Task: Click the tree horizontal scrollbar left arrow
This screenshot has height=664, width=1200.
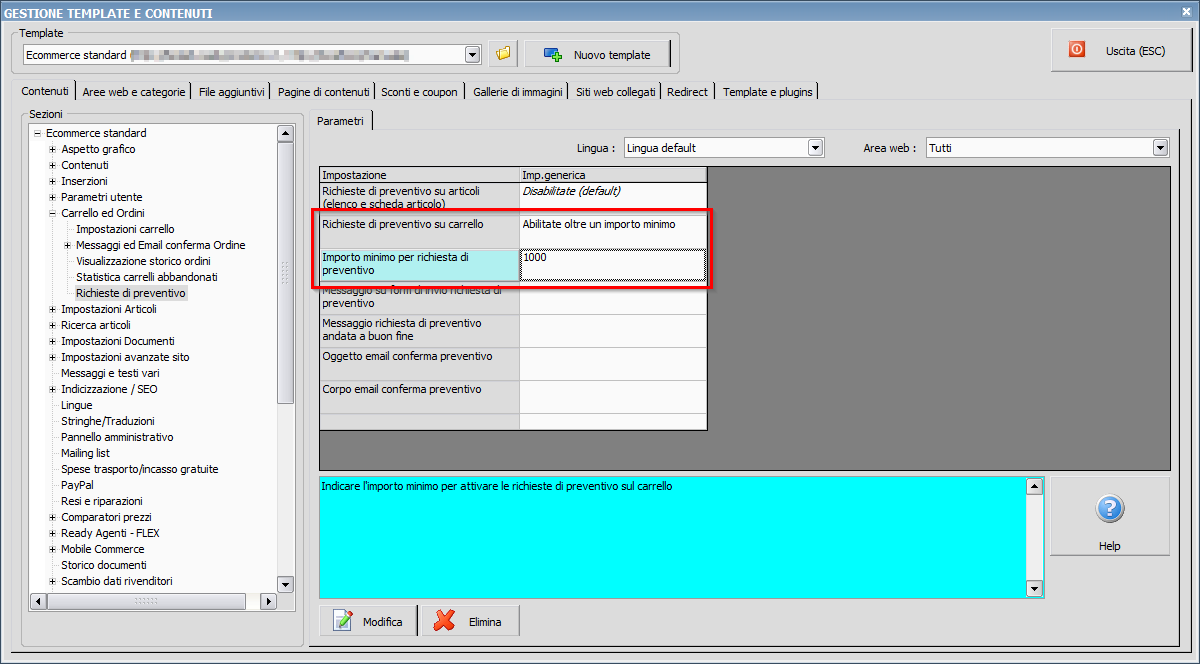Action: 39,601
